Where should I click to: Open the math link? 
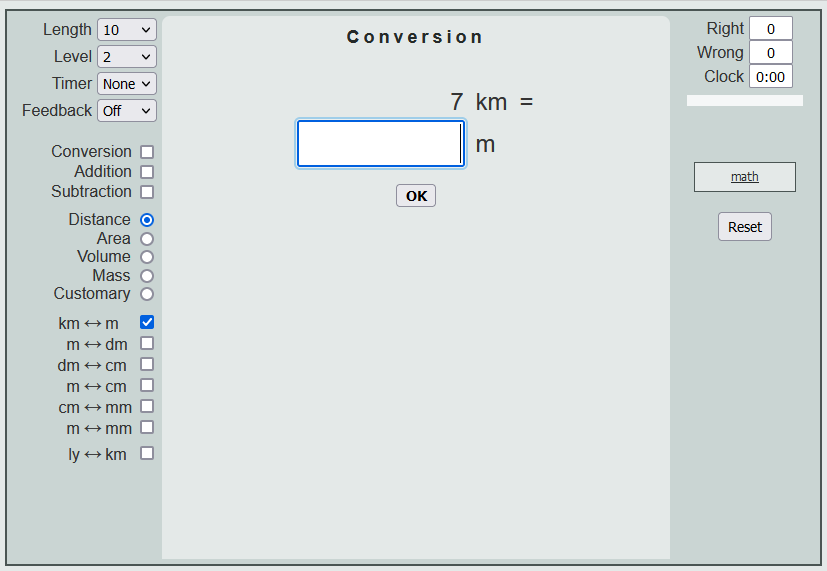pyautogui.click(x=745, y=177)
